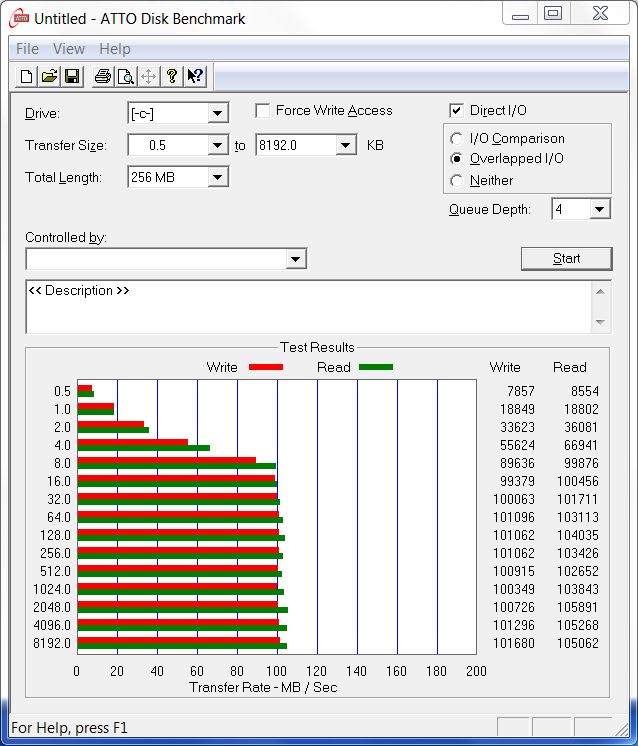The width and height of the screenshot is (638, 746).
Task: Open About via question mark icon
Action: (172, 76)
